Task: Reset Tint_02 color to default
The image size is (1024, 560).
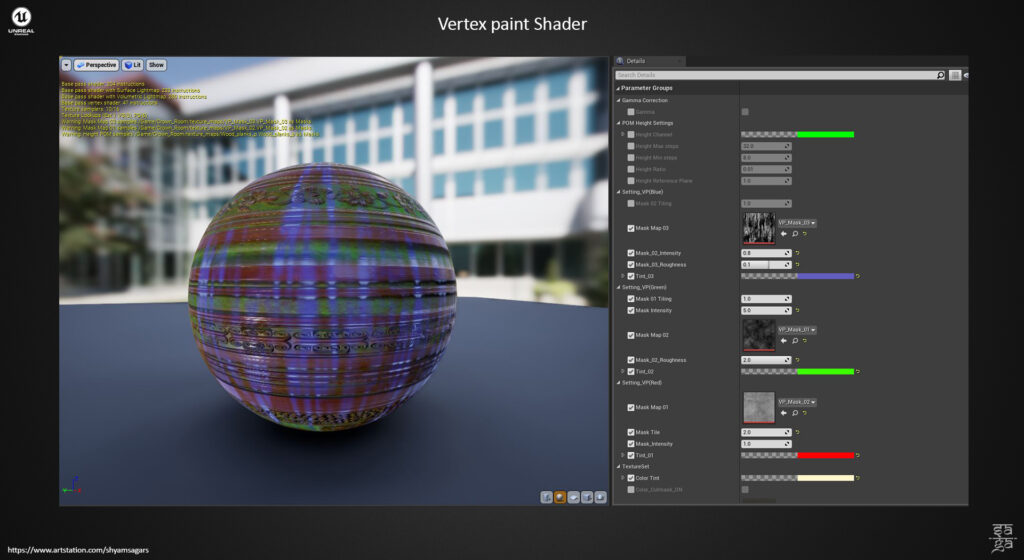Action: click(857, 371)
